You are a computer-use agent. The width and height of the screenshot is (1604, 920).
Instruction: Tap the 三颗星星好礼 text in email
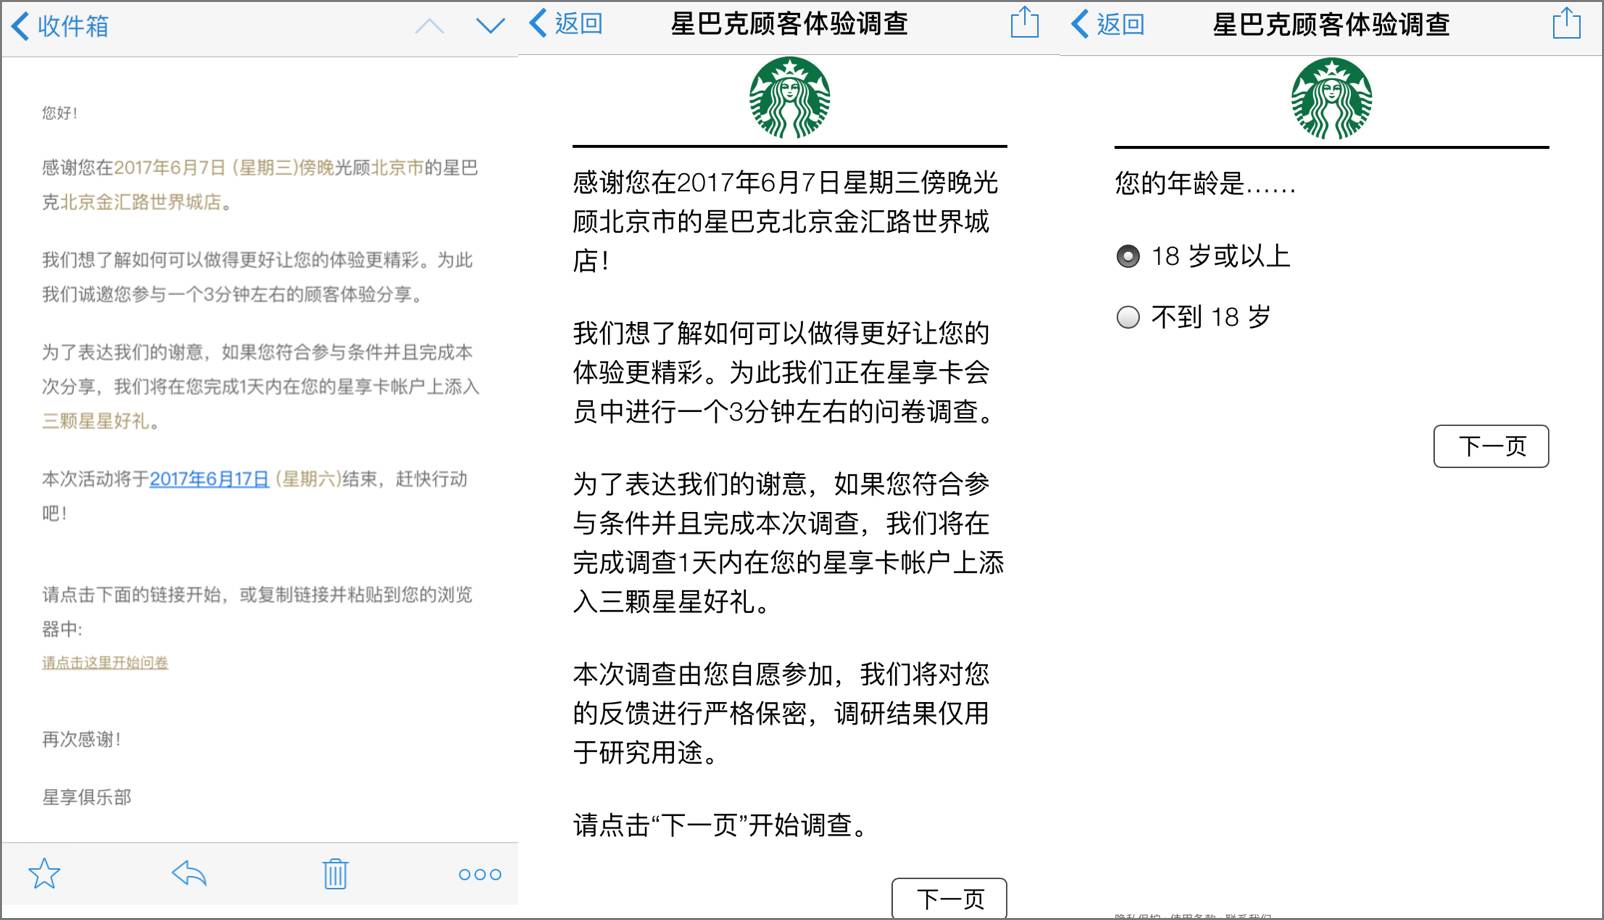(x=96, y=421)
